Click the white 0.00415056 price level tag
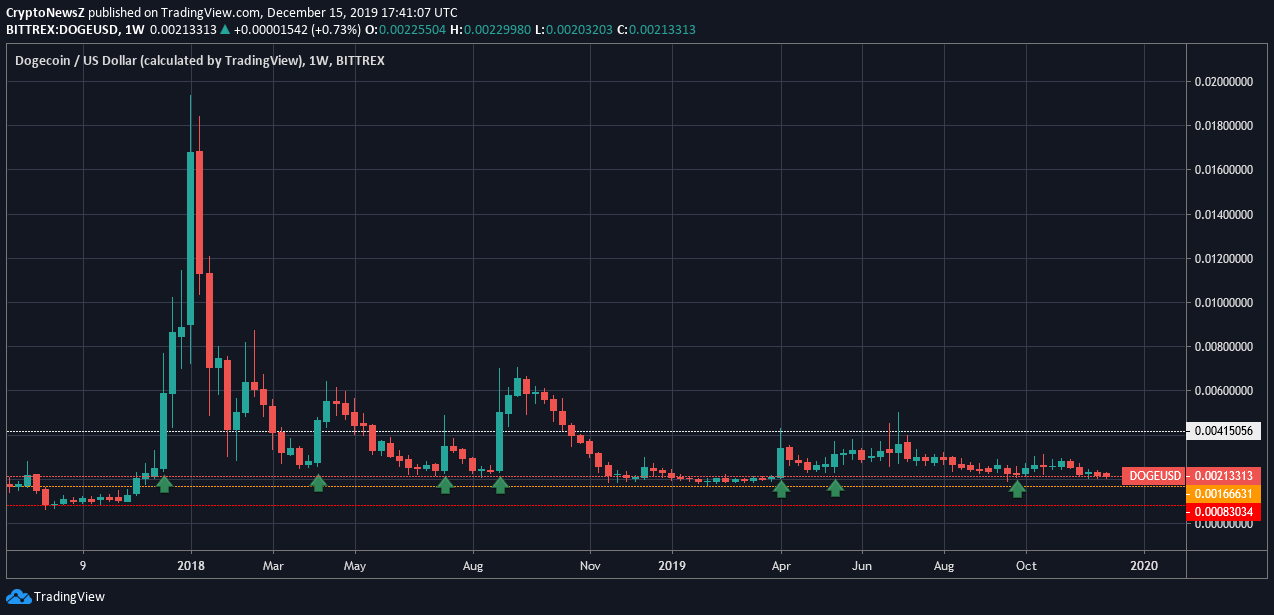 (x=1224, y=432)
